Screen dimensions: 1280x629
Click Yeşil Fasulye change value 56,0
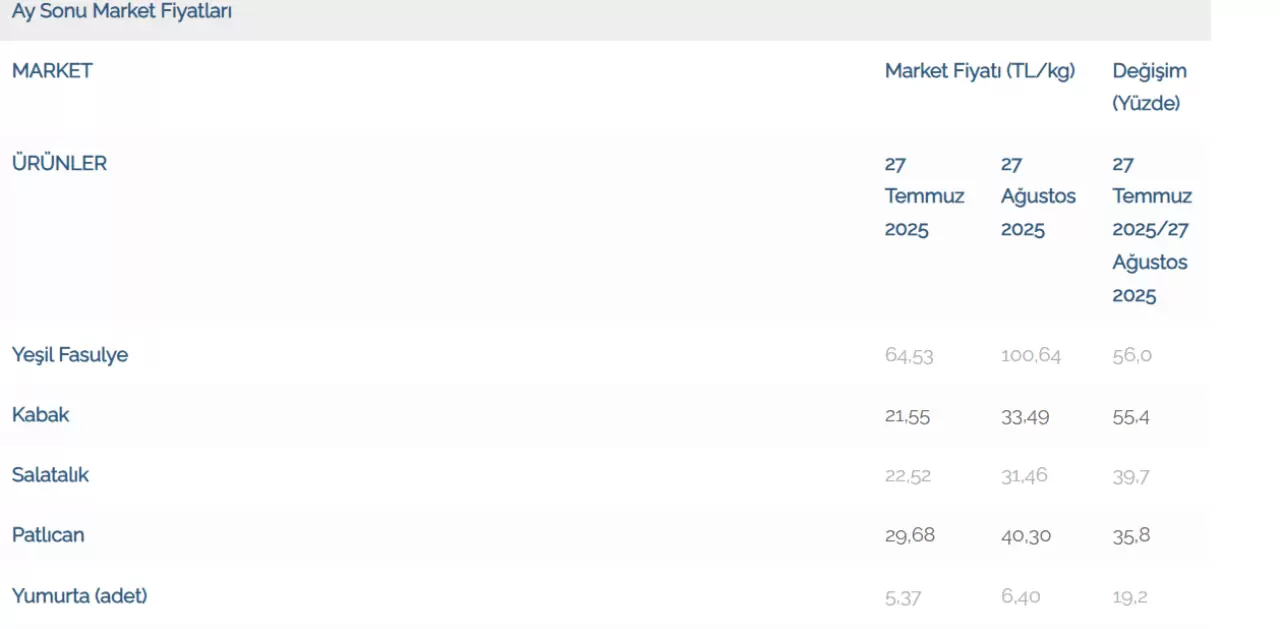click(x=1132, y=355)
